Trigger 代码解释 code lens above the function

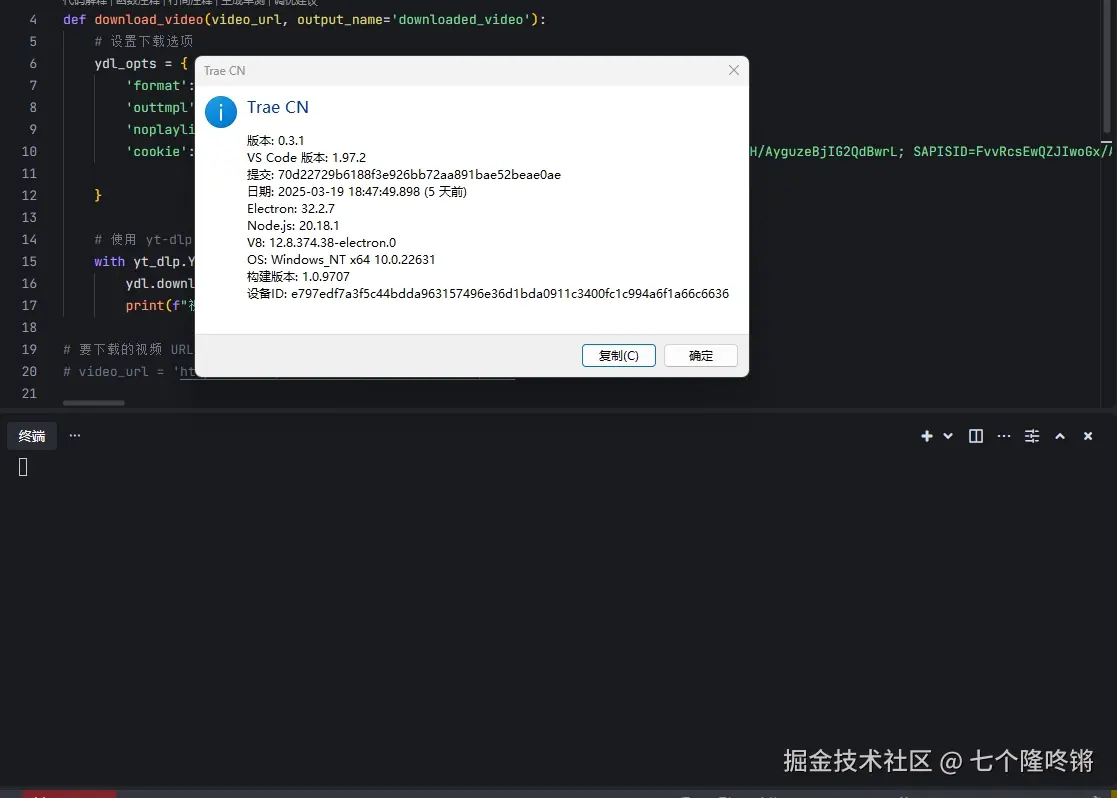(85, 4)
